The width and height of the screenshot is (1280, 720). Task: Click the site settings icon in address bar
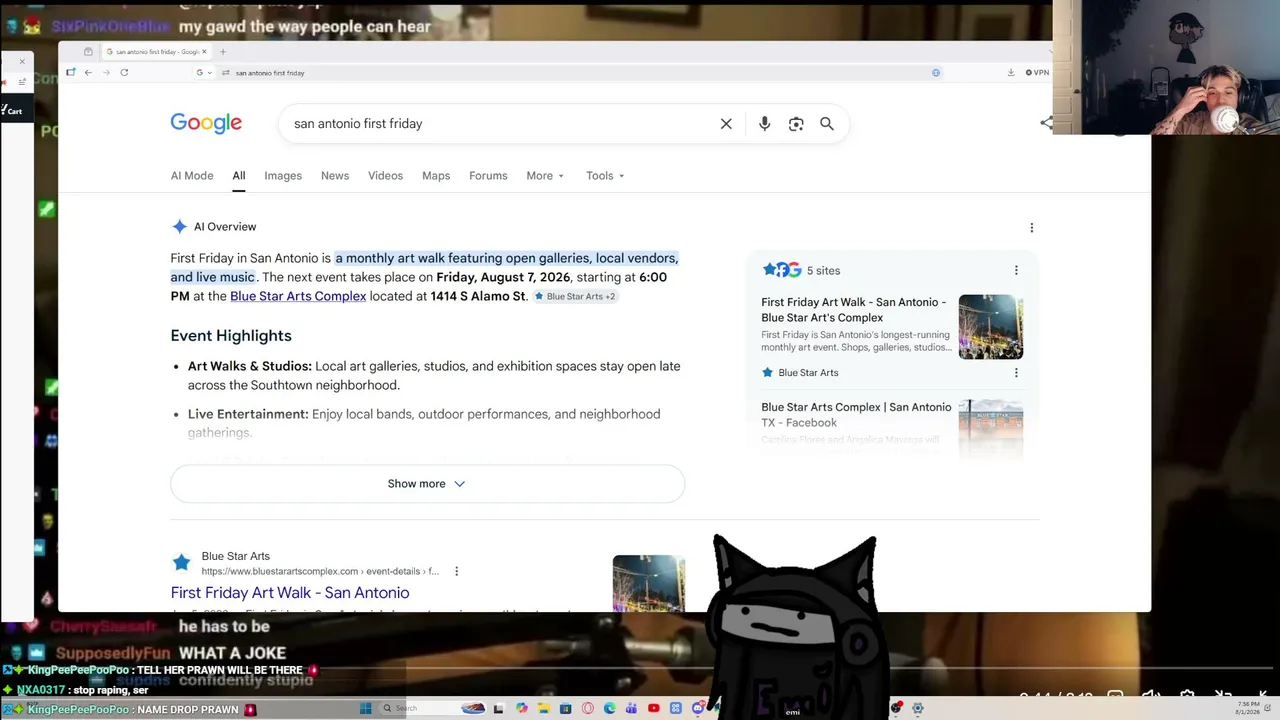[226, 72]
